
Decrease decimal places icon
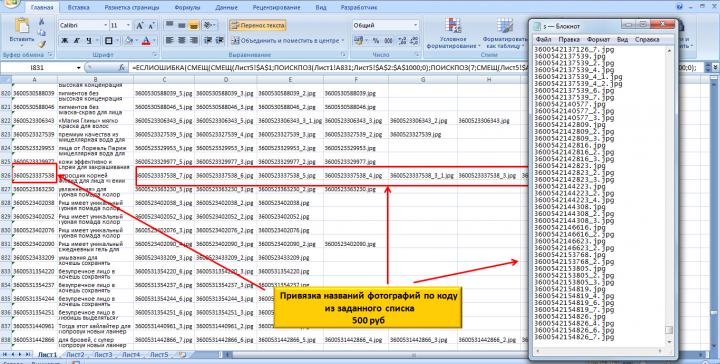click(414, 41)
